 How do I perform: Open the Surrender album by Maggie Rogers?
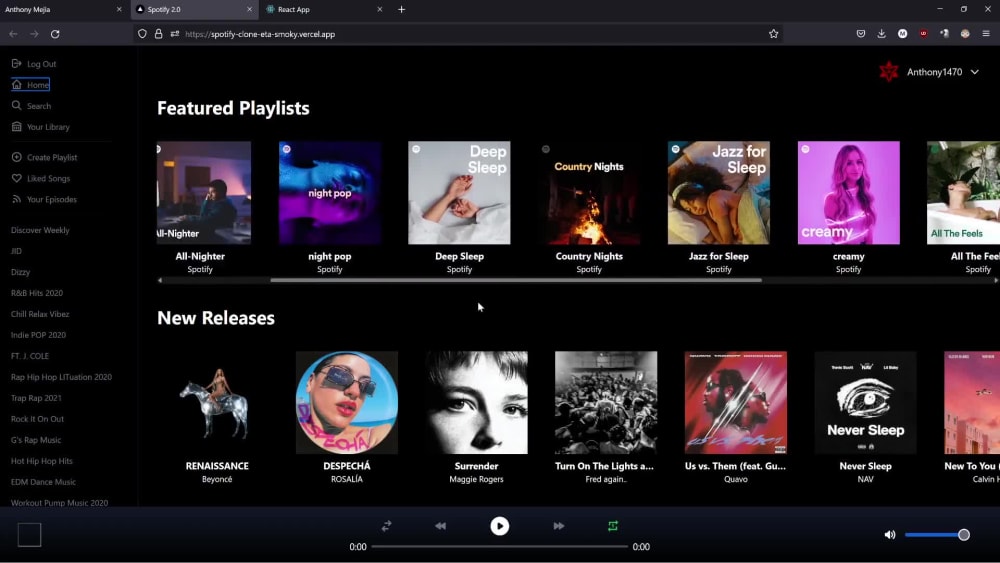(476, 402)
